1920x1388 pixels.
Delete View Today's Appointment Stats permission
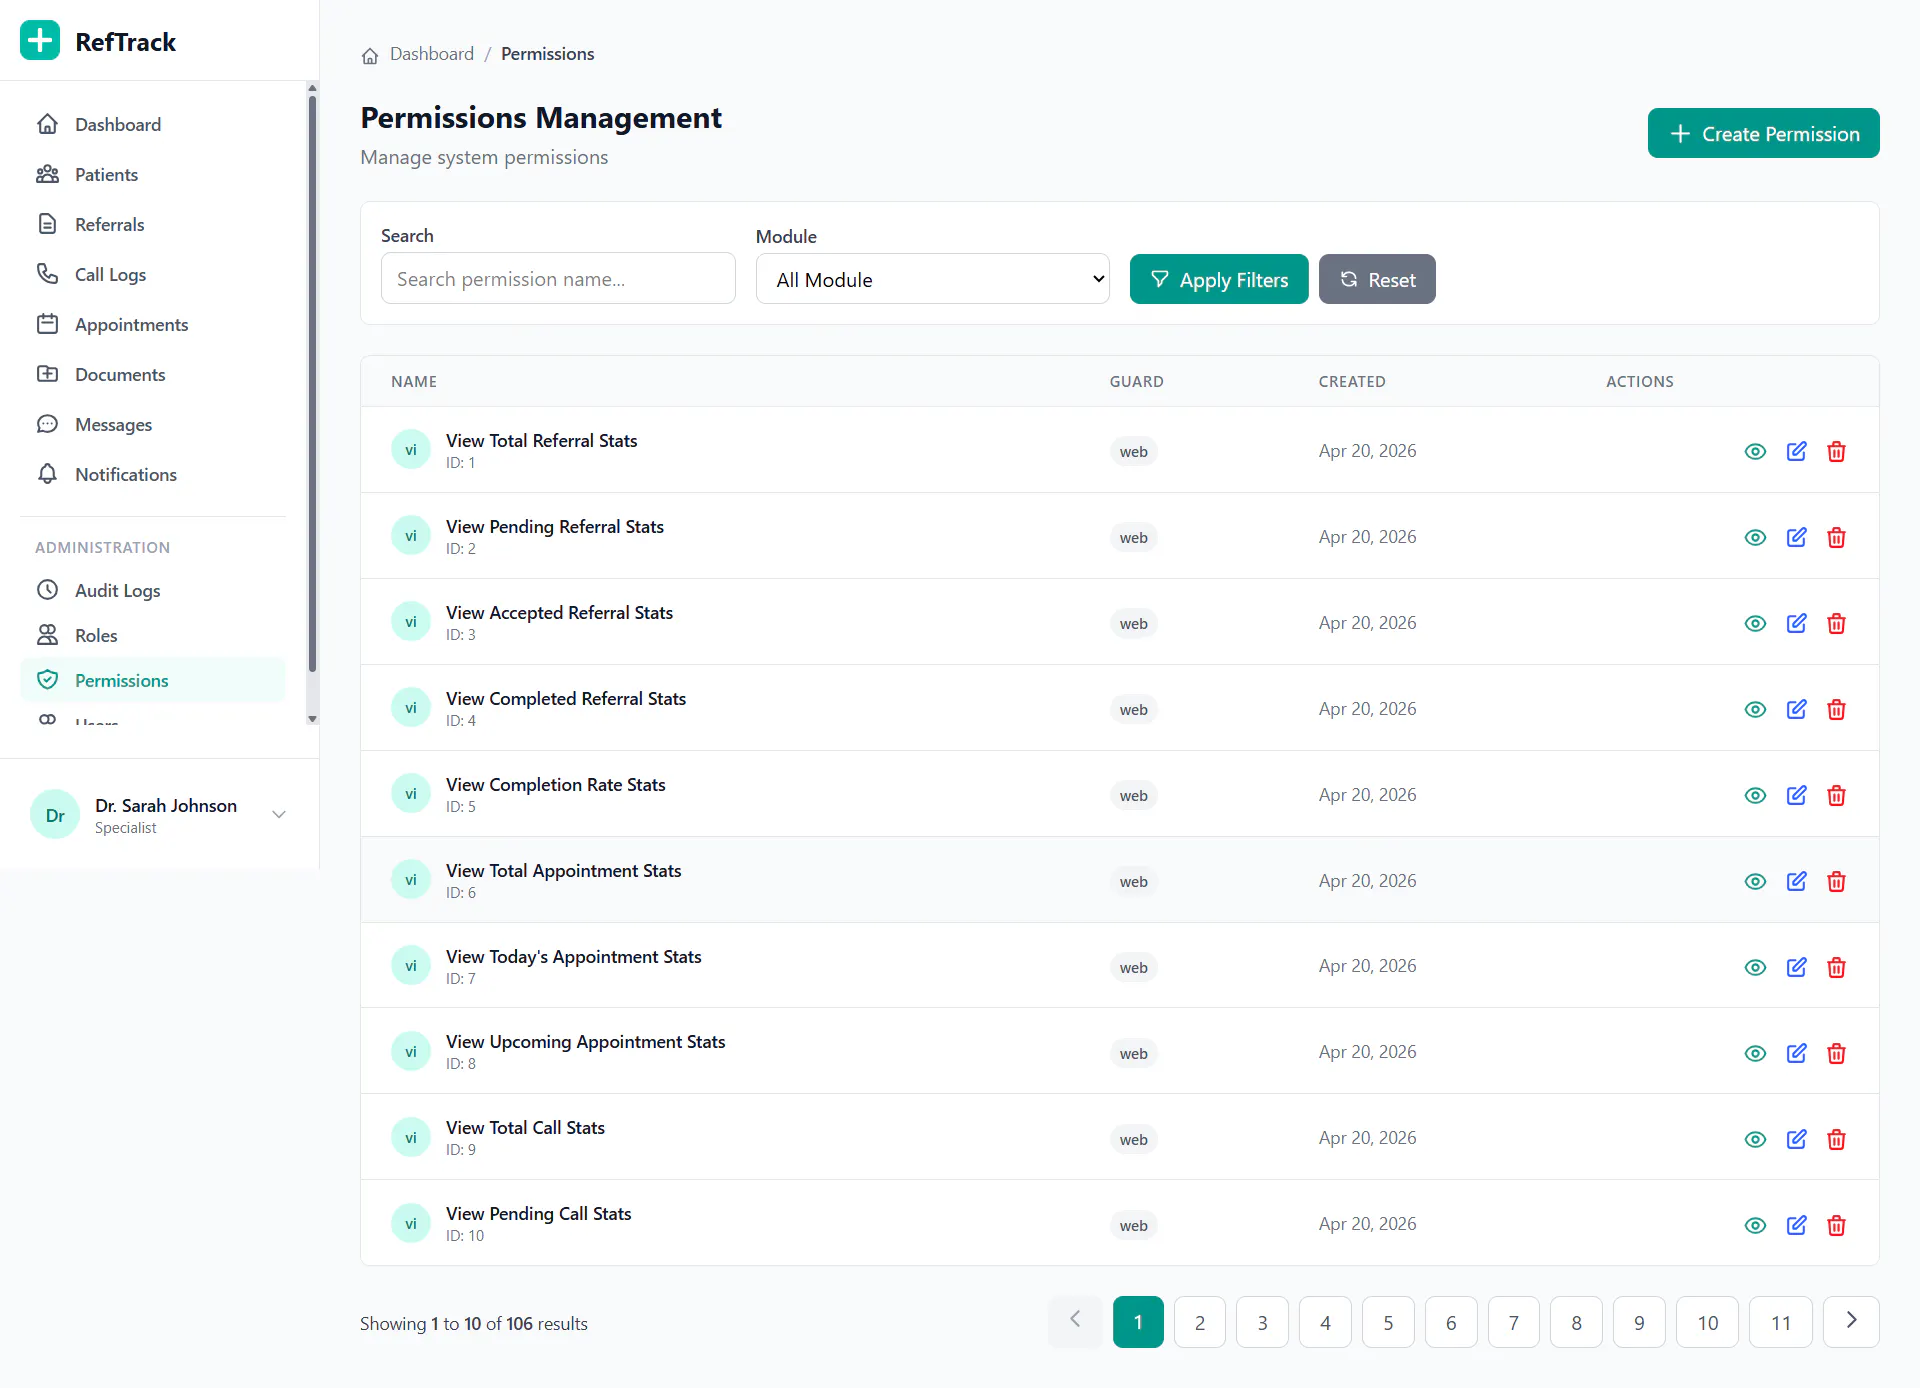tap(1836, 967)
